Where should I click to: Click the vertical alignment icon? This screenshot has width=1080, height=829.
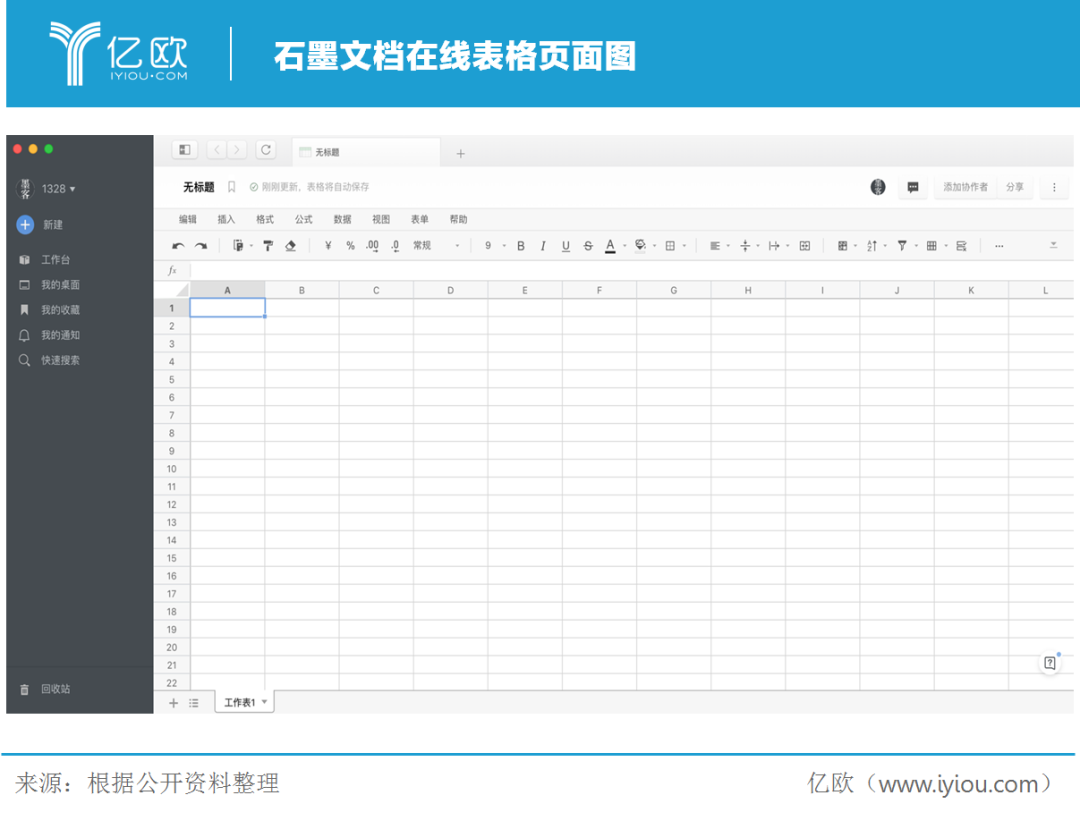[x=745, y=246]
